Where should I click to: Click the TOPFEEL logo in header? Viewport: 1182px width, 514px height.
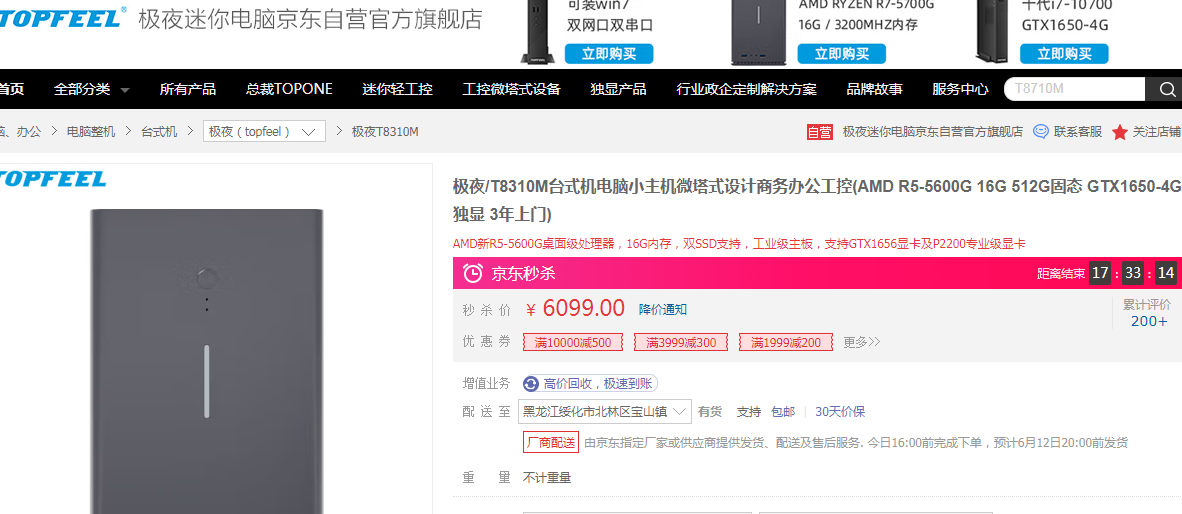(x=63, y=17)
